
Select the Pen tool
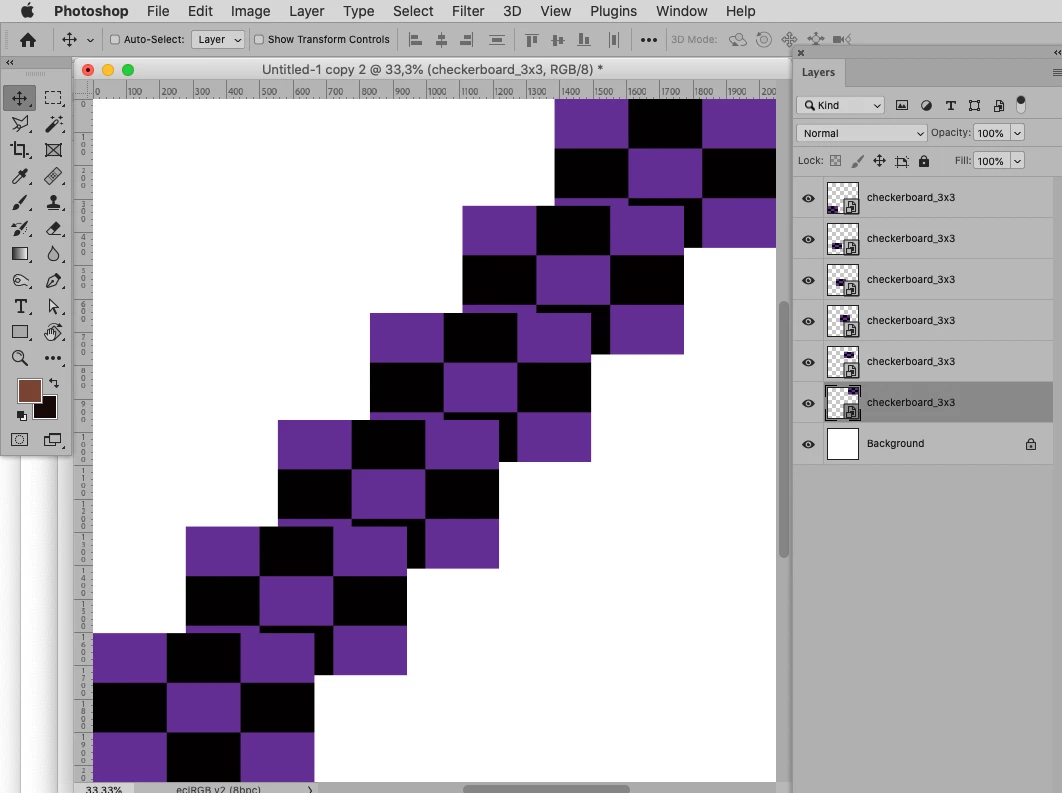tap(53, 280)
